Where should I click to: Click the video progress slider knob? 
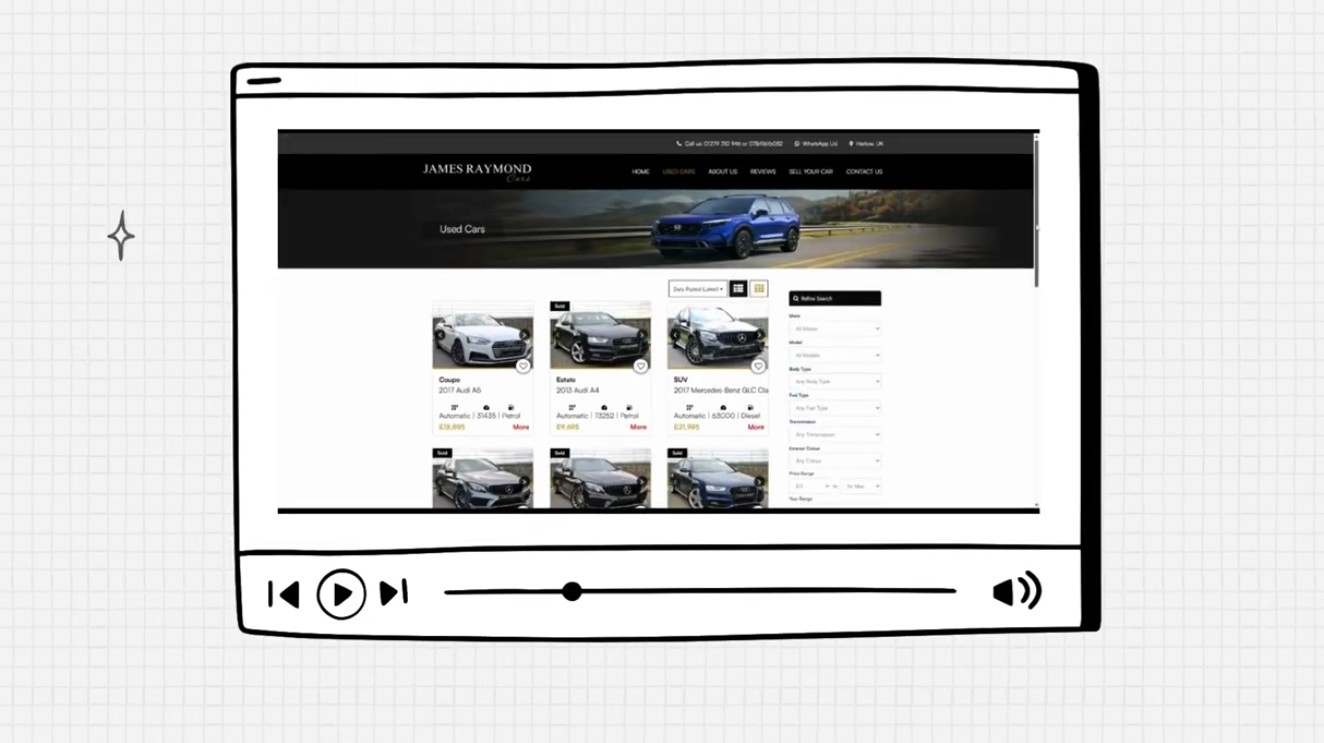point(572,592)
